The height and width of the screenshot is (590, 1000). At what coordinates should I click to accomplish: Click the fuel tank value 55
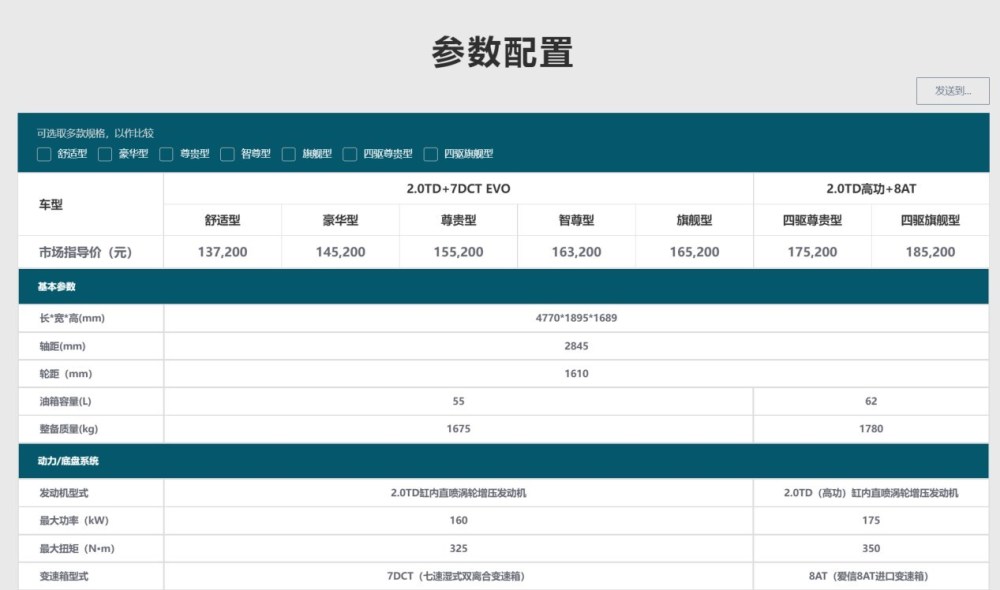tap(459, 401)
